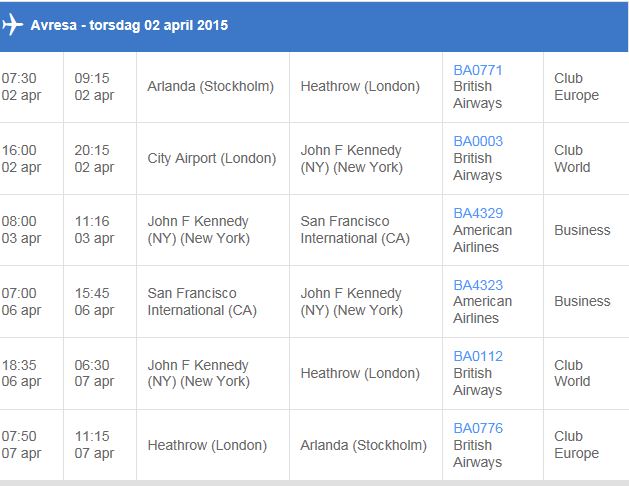Click flight number BA0776
The width and height of the screenshot is (629, 486).
(x=478, y=428)
